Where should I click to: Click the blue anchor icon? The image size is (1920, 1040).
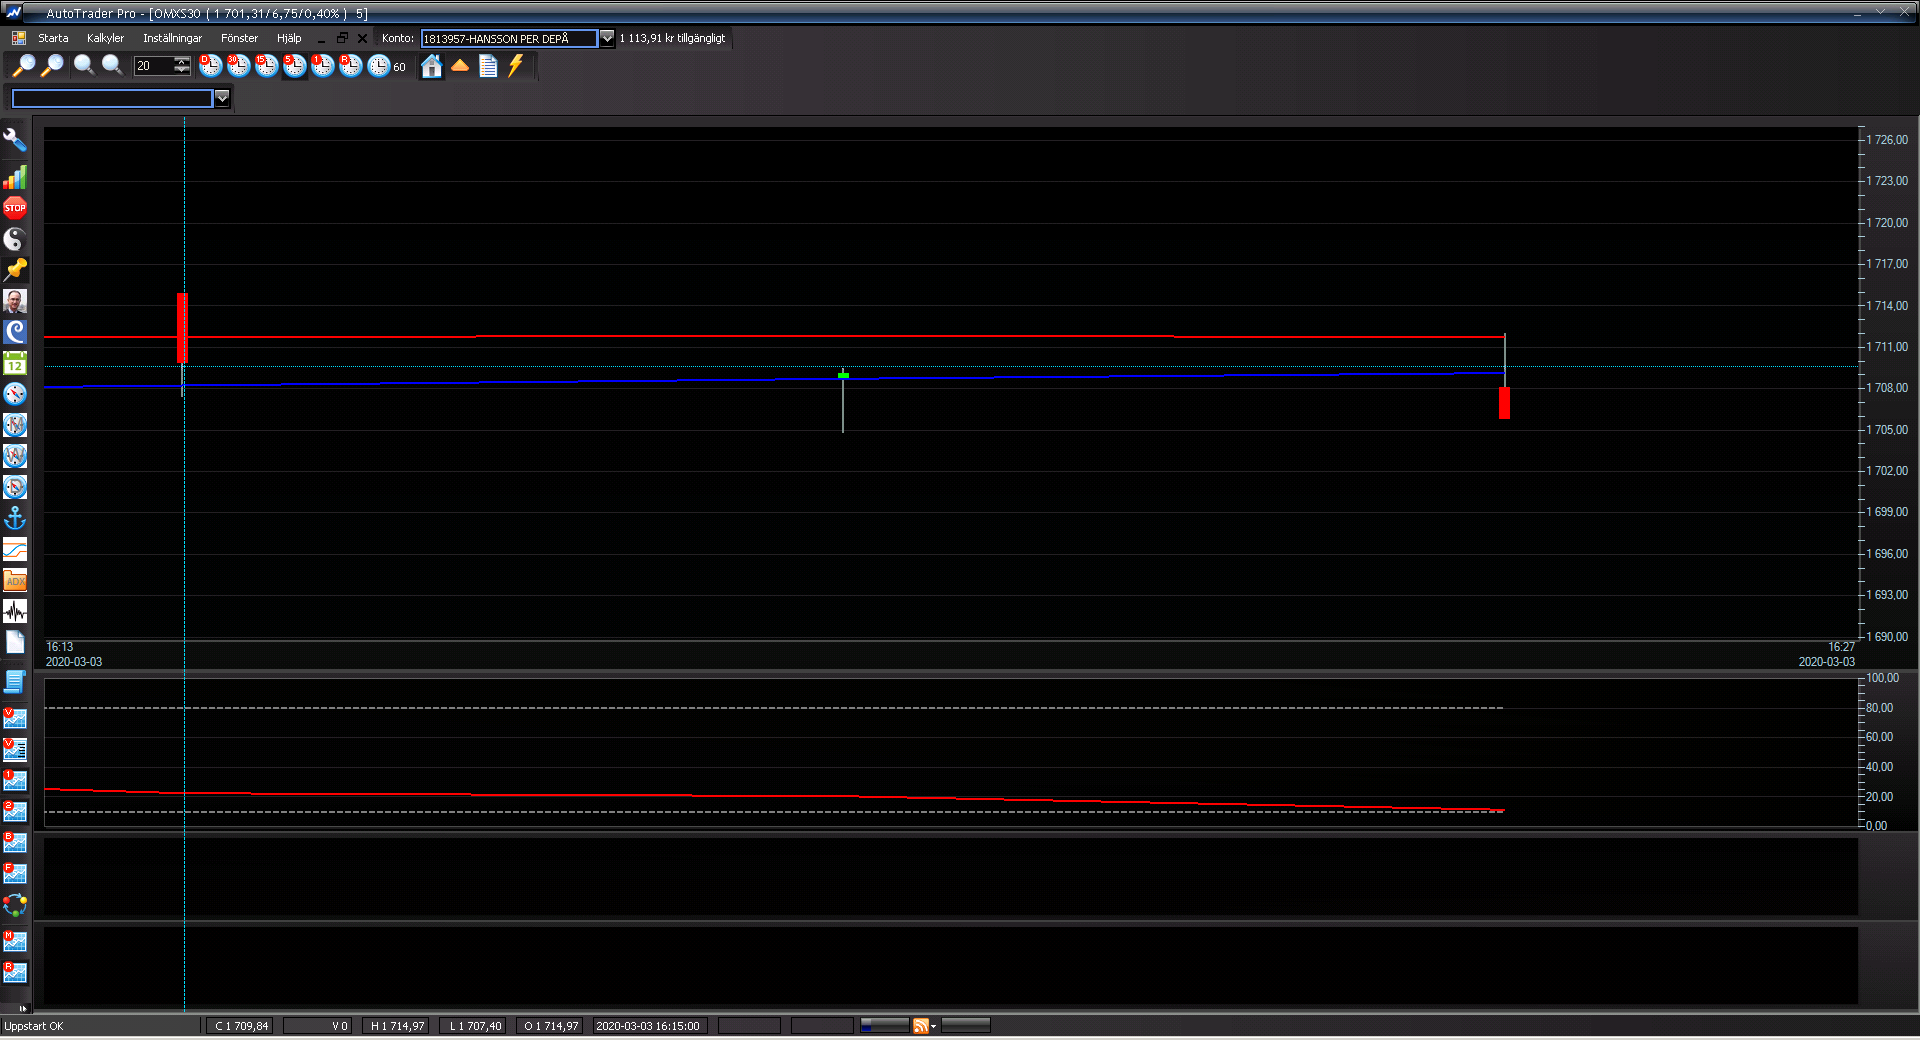coord(15,518)
